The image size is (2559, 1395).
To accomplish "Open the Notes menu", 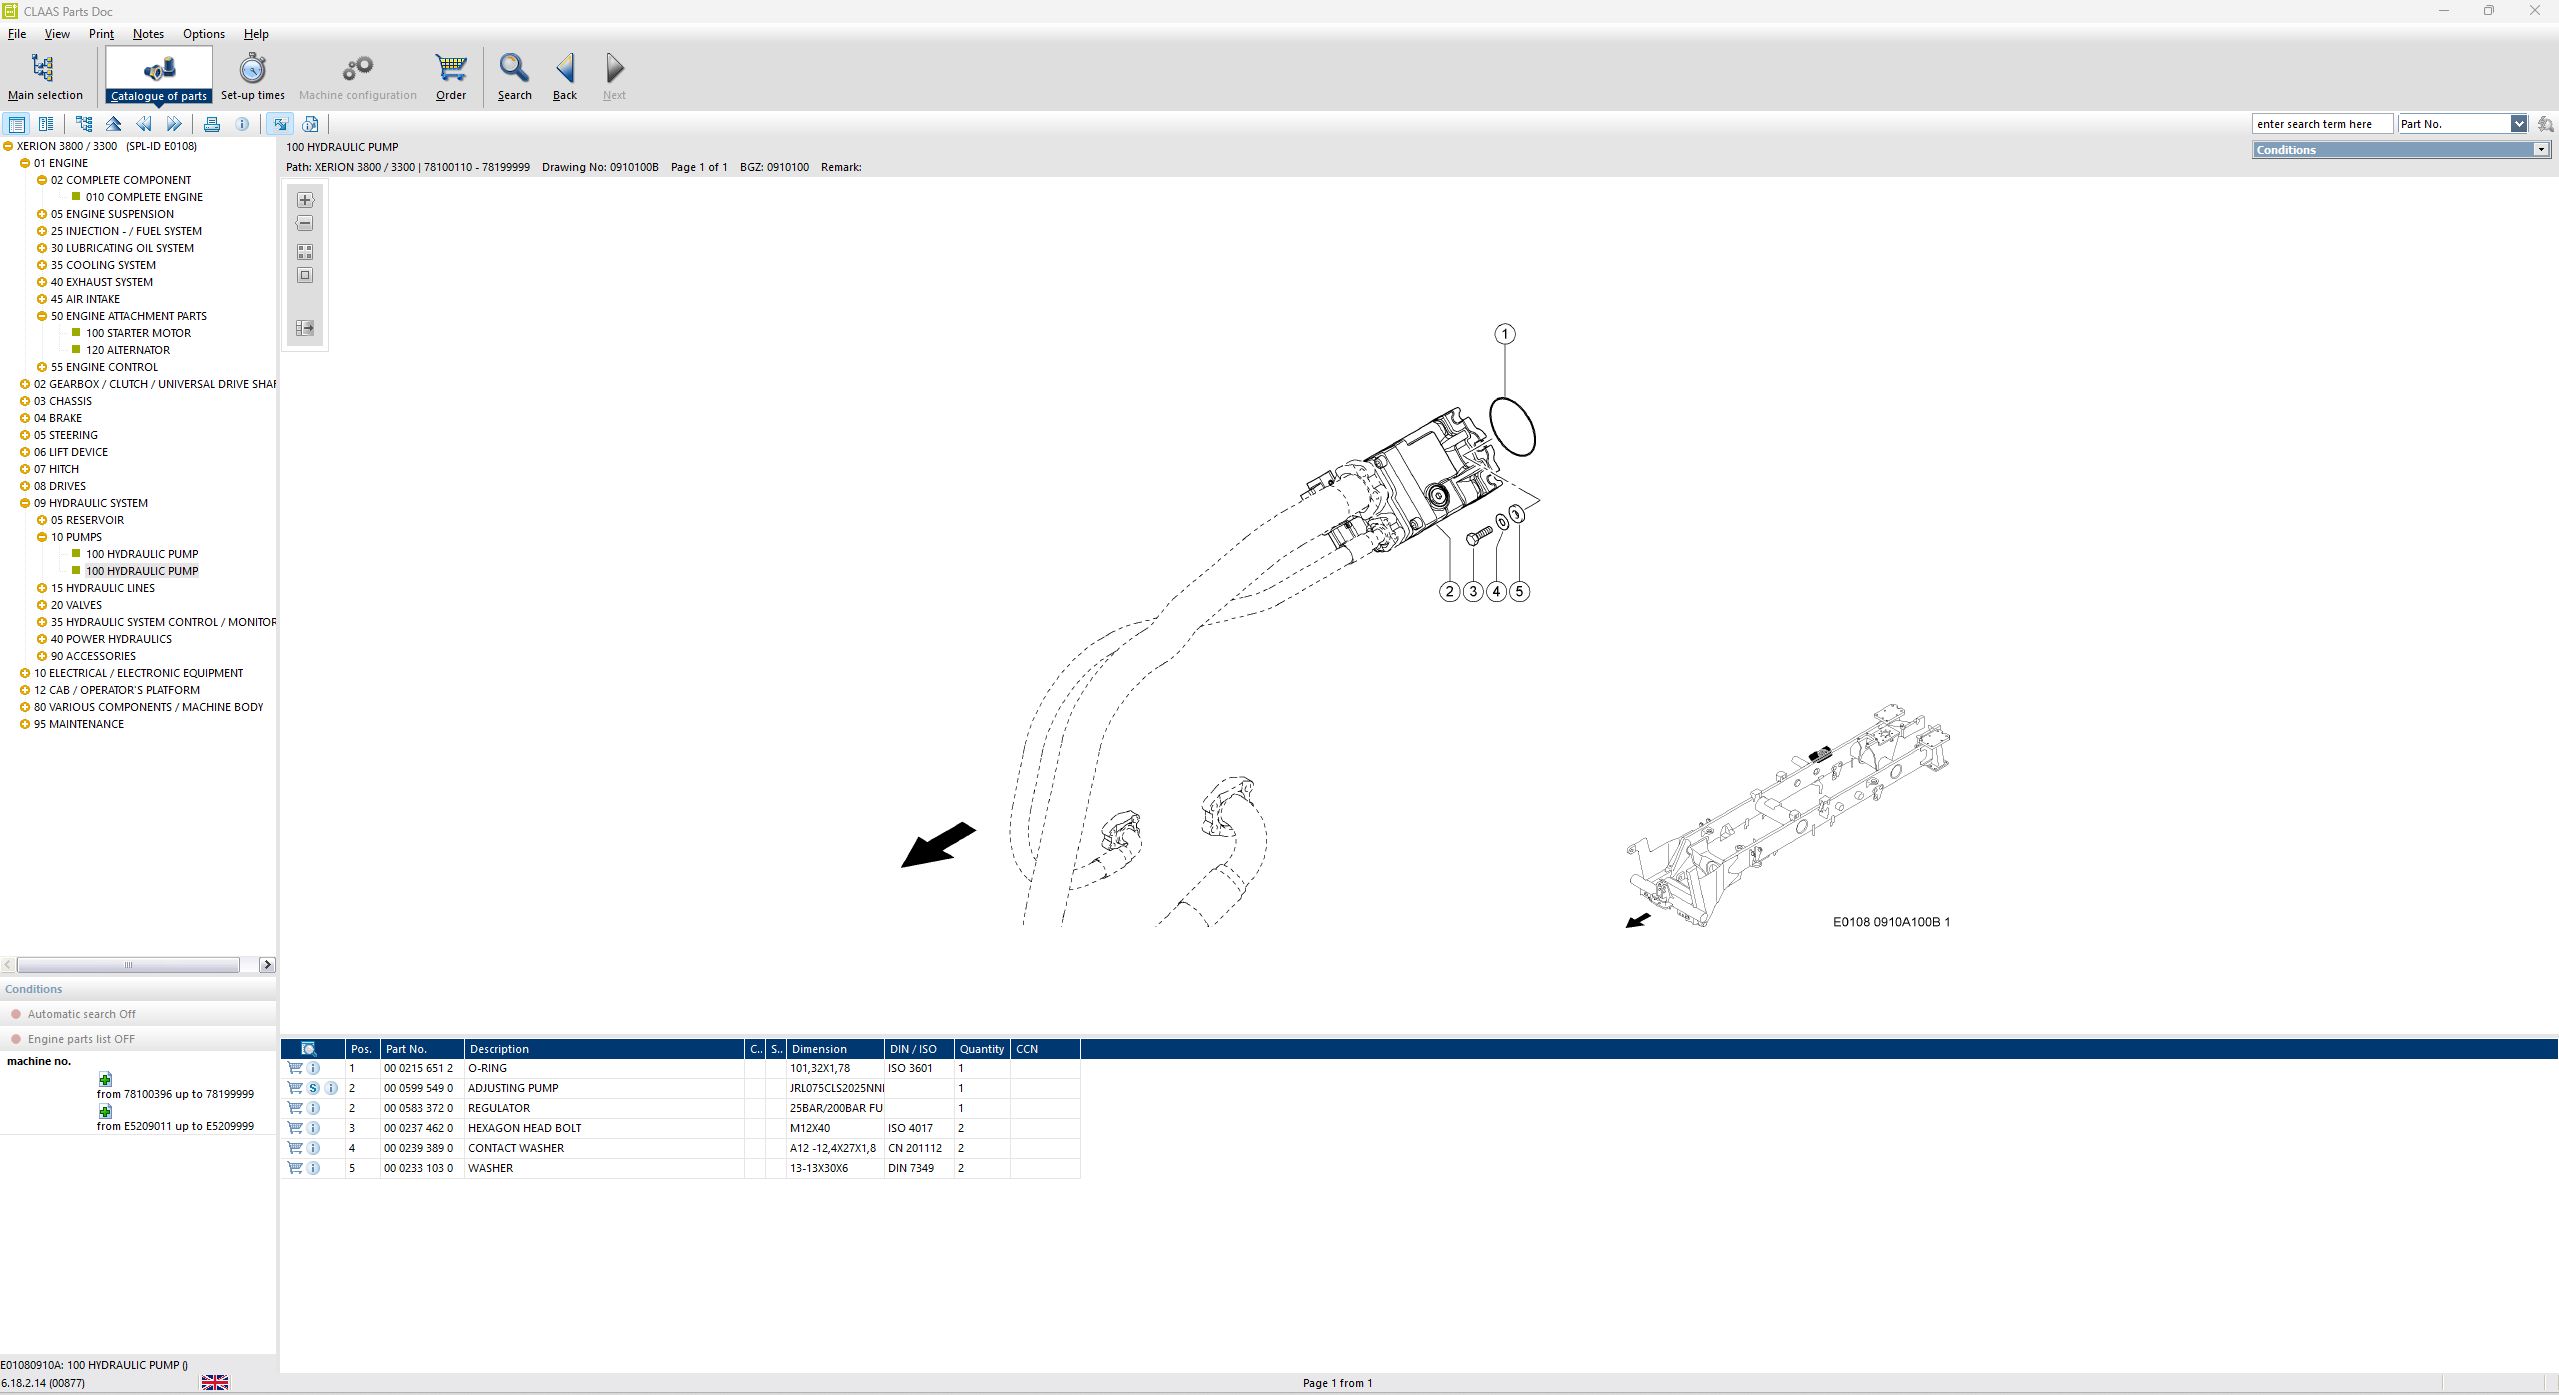I will (147, 33).
